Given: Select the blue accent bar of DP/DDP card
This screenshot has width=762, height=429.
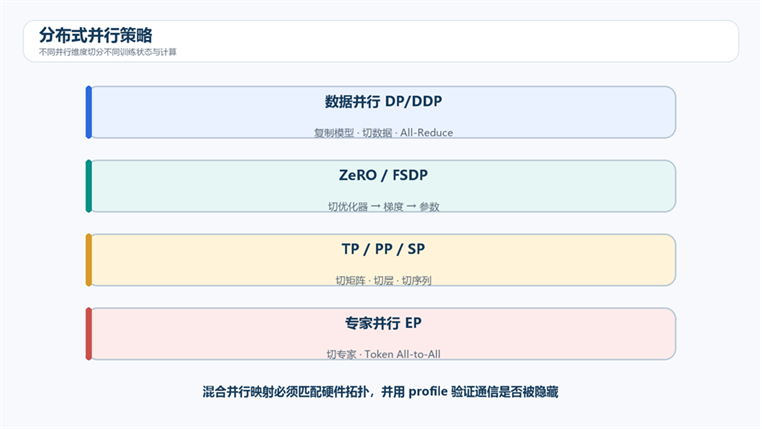Looking at the screenshot, I should [x=88, y=112].
